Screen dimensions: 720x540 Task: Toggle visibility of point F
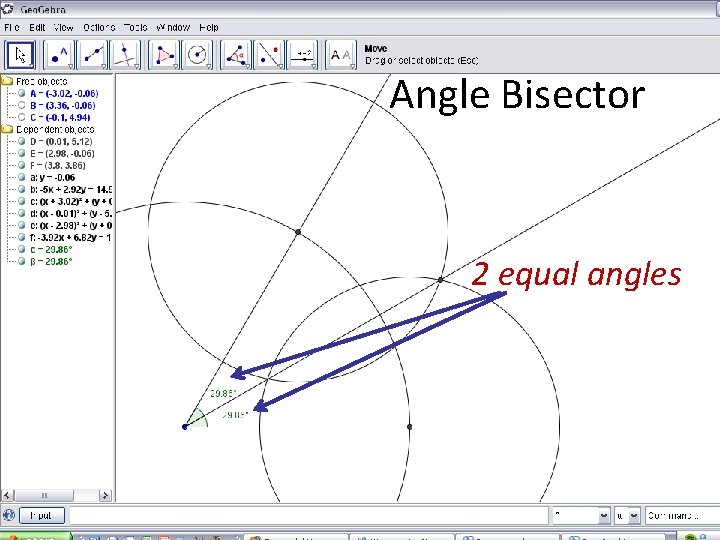pos(21,165)
